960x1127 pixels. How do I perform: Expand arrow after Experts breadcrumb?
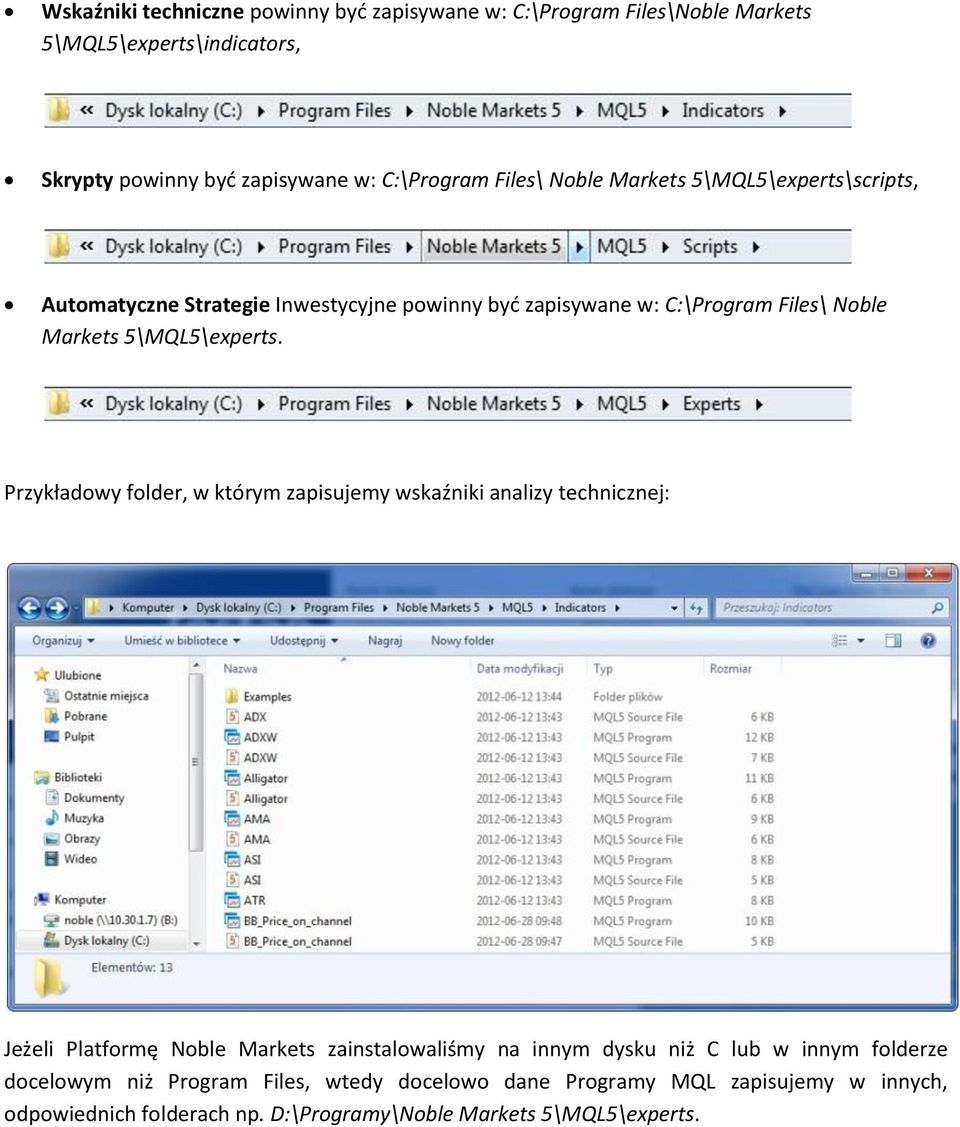point(759,405)
